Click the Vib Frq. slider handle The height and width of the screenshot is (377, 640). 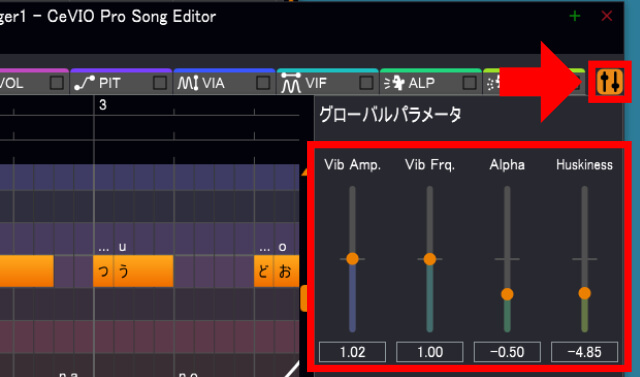pos(430,259)
